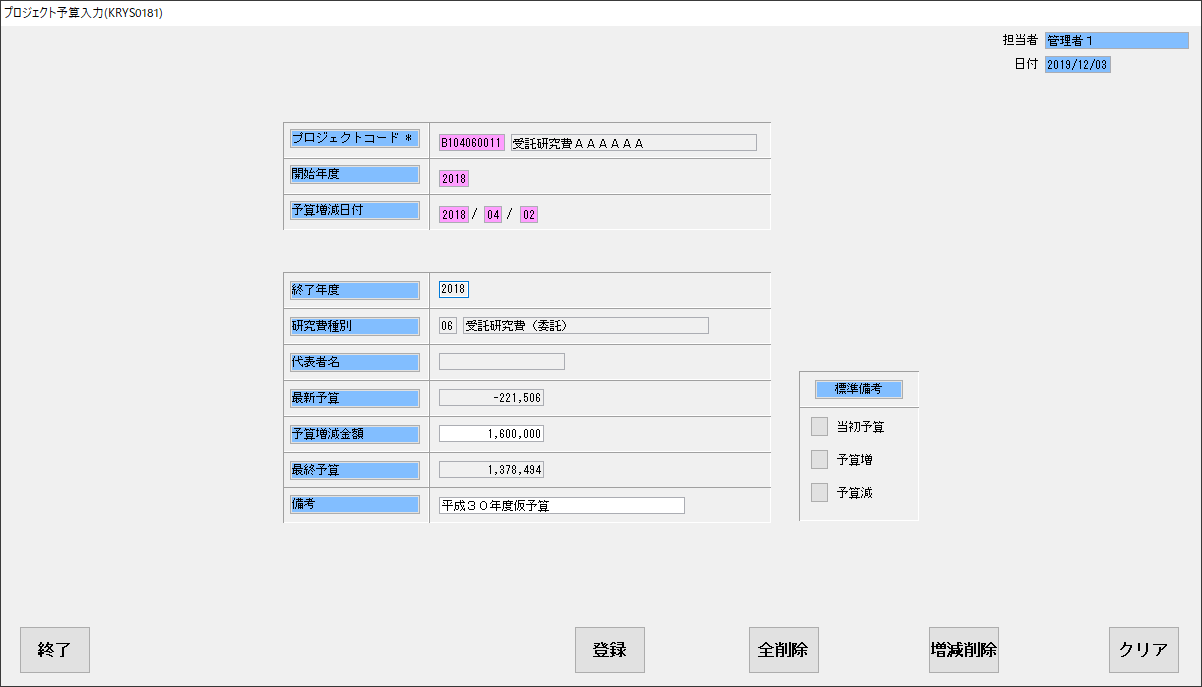This screenshot has width=1202, height=687.
Task: Click the project code field B104060011
Action: point(471,143)
